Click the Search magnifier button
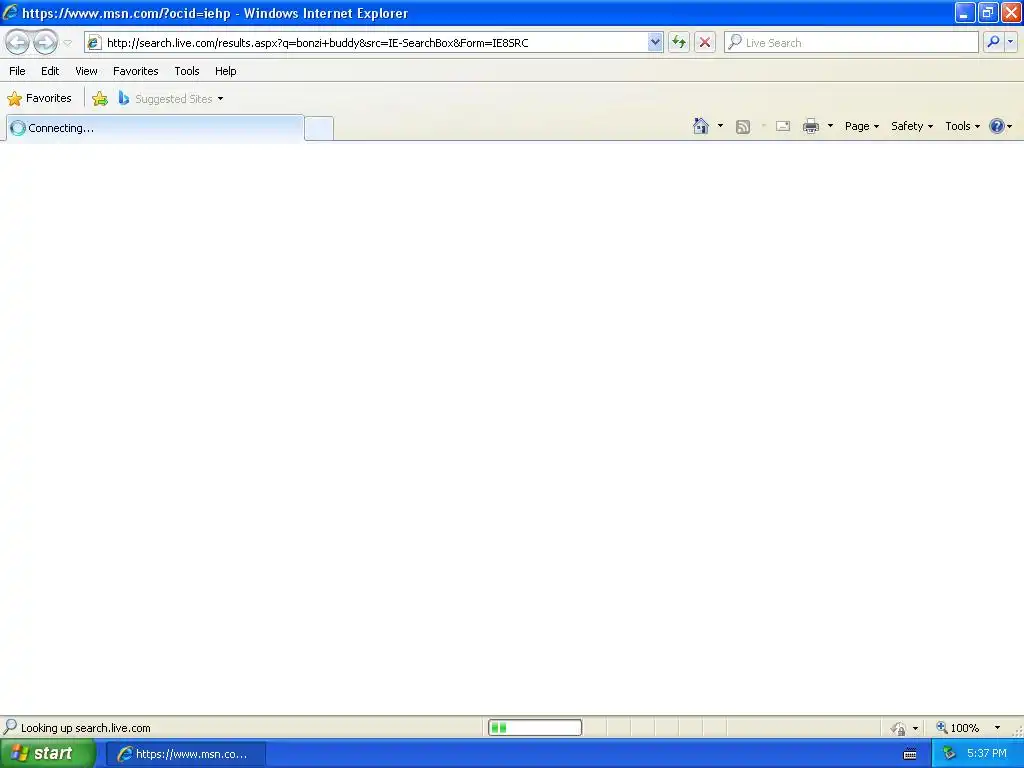The width and height of the screenshot is (1024, 768). 993,42
